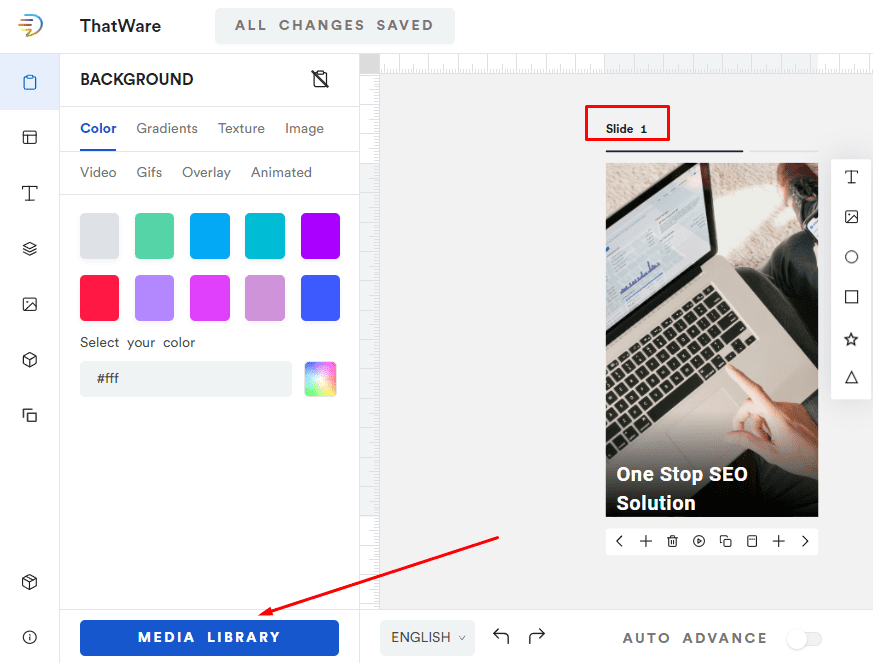Select the Slide 1 label
This screenshot has width=873, height=663.
626,129
